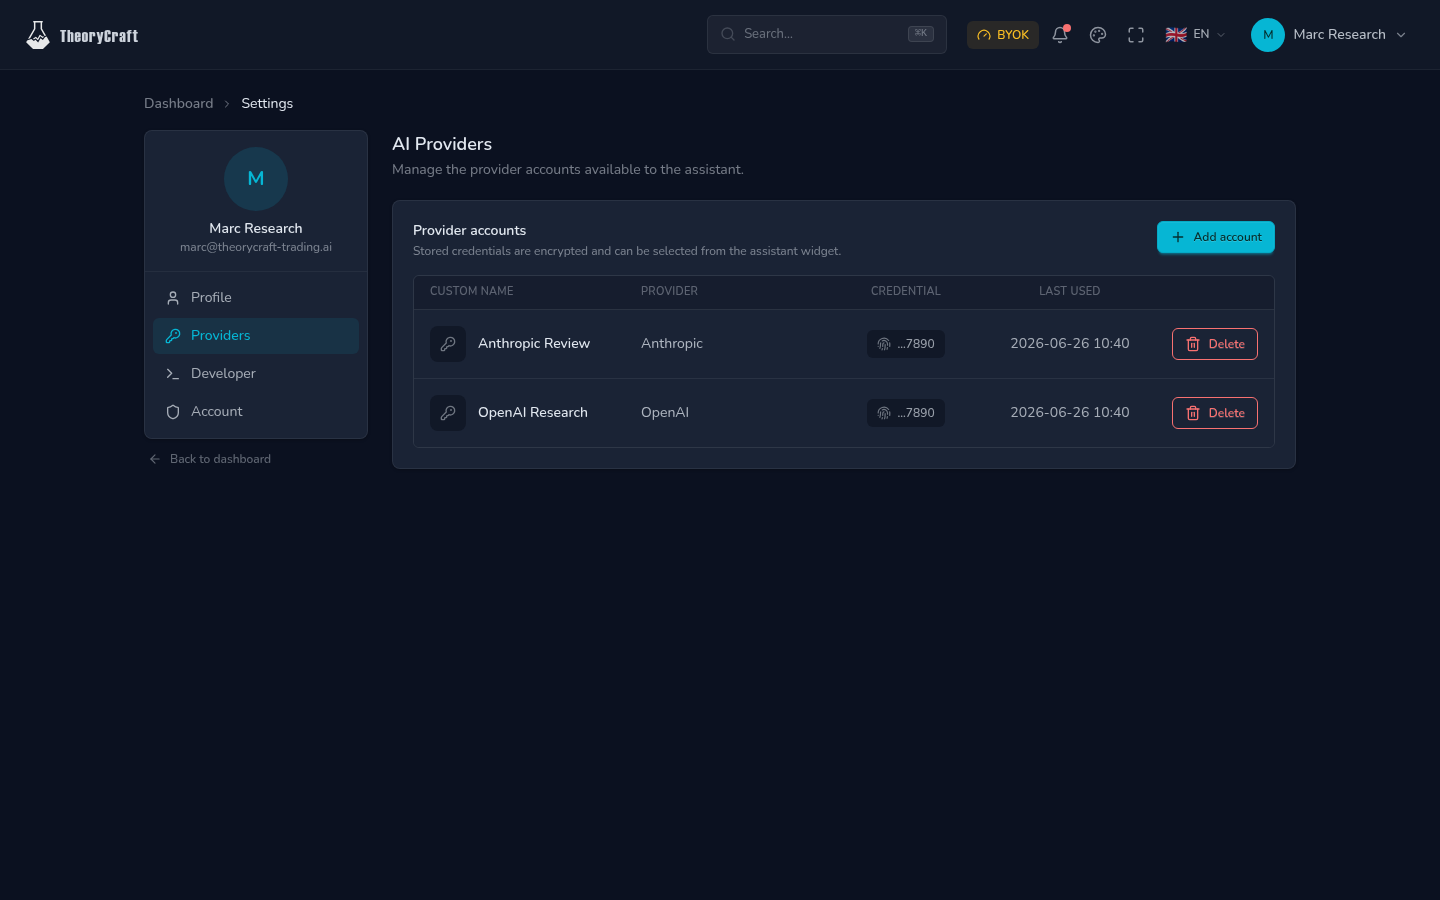Open the Profile settings tab
Screen dimensions: 1440x900
point(256,298)
